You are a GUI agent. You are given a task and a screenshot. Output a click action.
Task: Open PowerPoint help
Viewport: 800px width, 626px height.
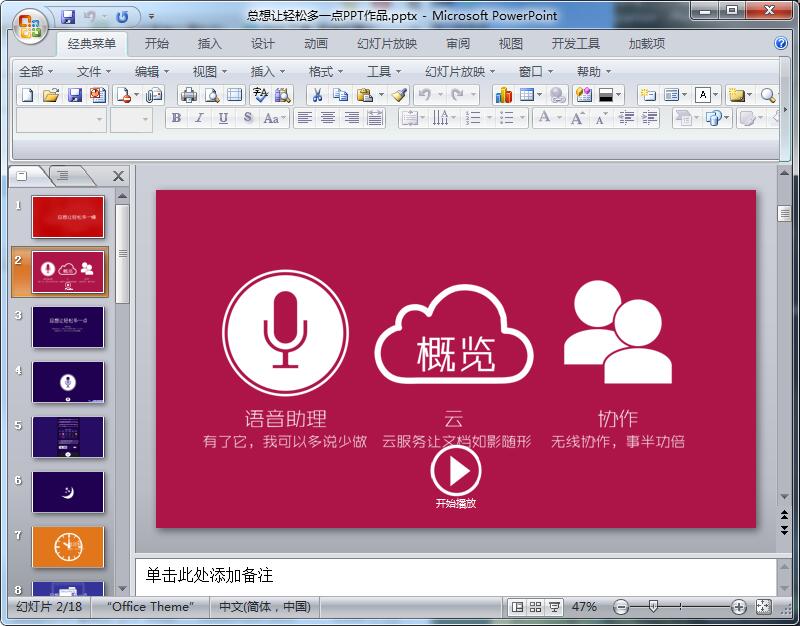(x=781, y=43)
